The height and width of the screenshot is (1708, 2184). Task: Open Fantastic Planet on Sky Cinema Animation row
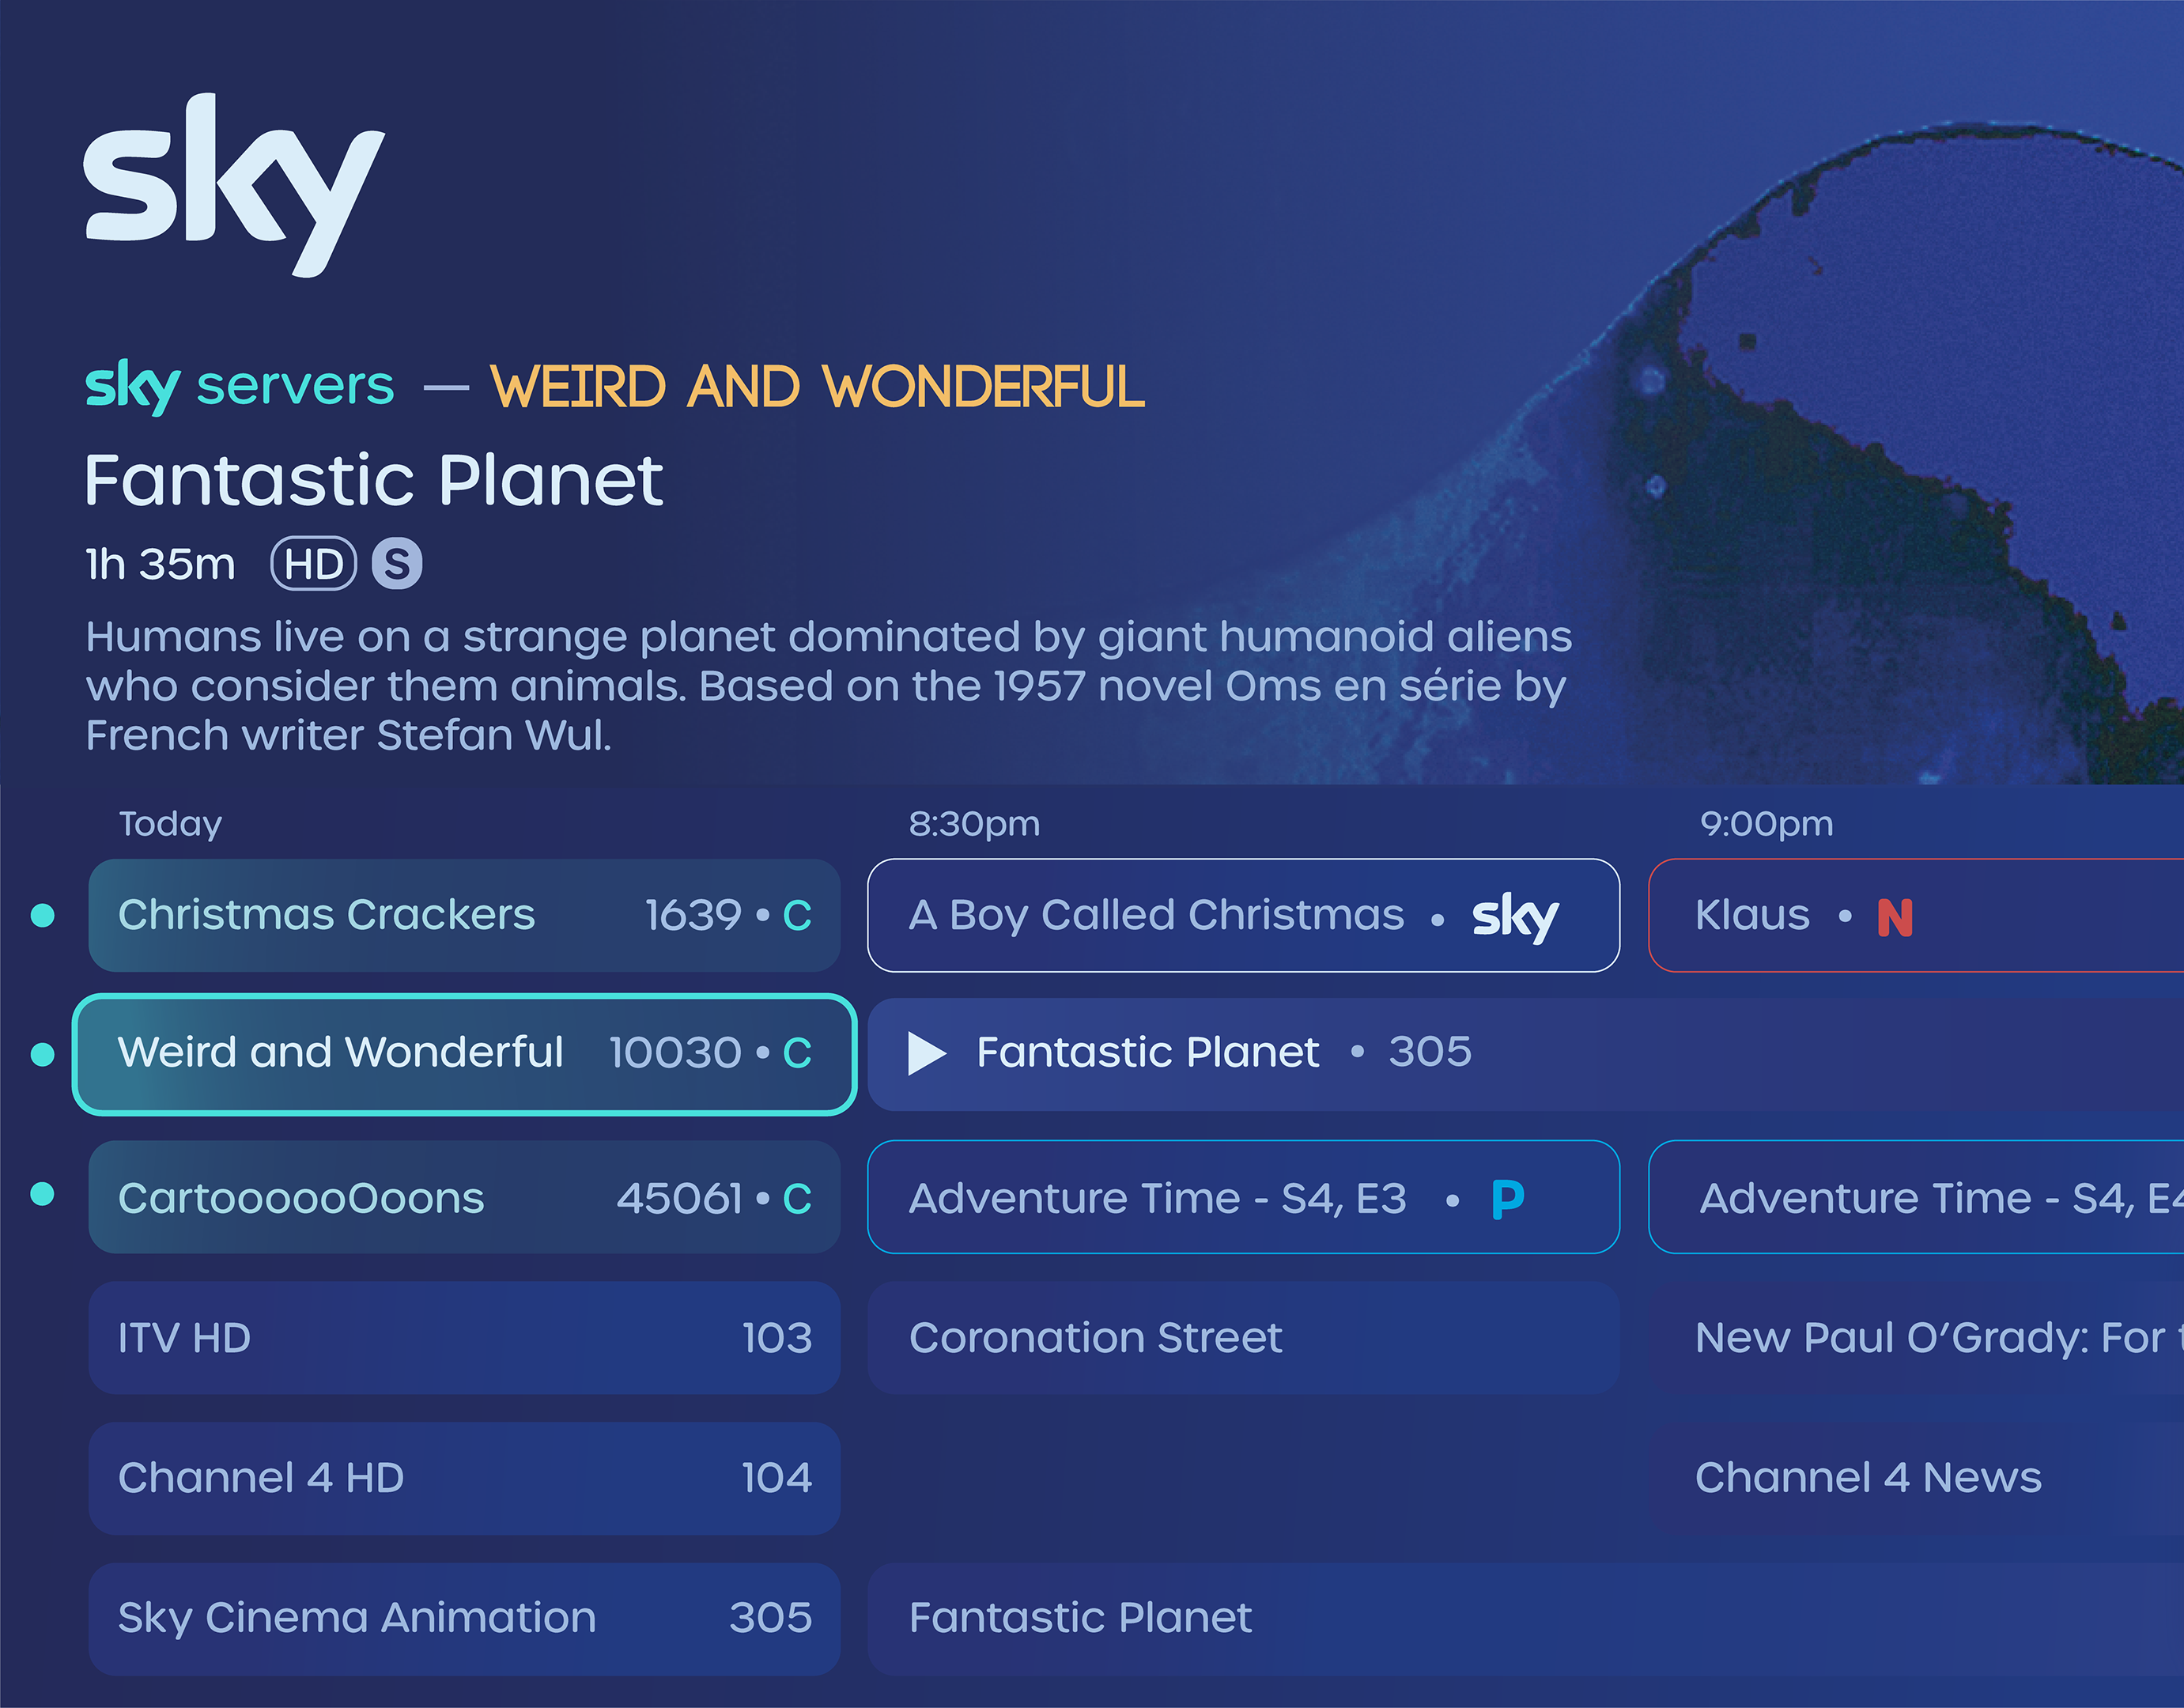pos(1525,1619)
